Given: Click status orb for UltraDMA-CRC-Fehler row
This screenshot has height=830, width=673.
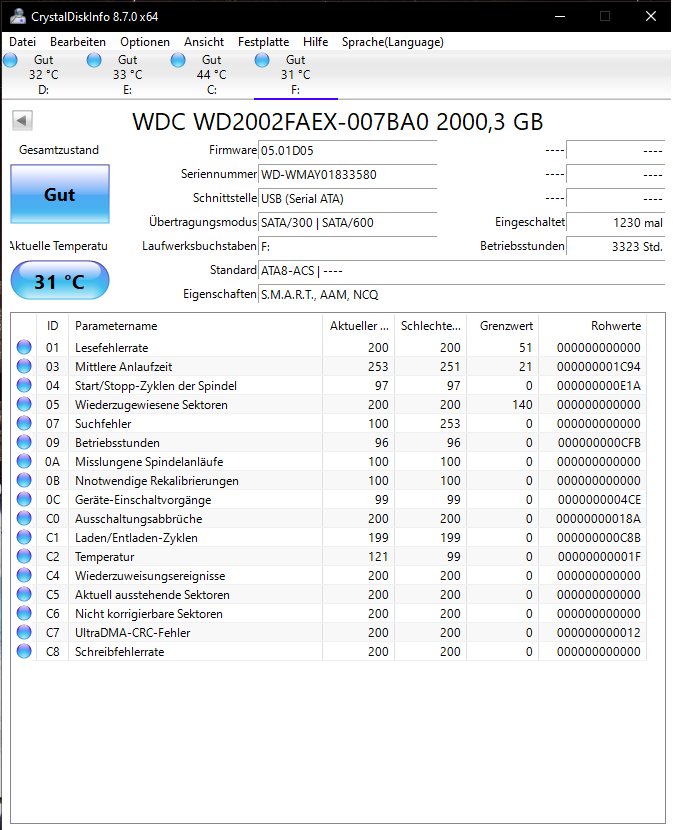Looking at the screenshot, I should click(x=24, y=633).
